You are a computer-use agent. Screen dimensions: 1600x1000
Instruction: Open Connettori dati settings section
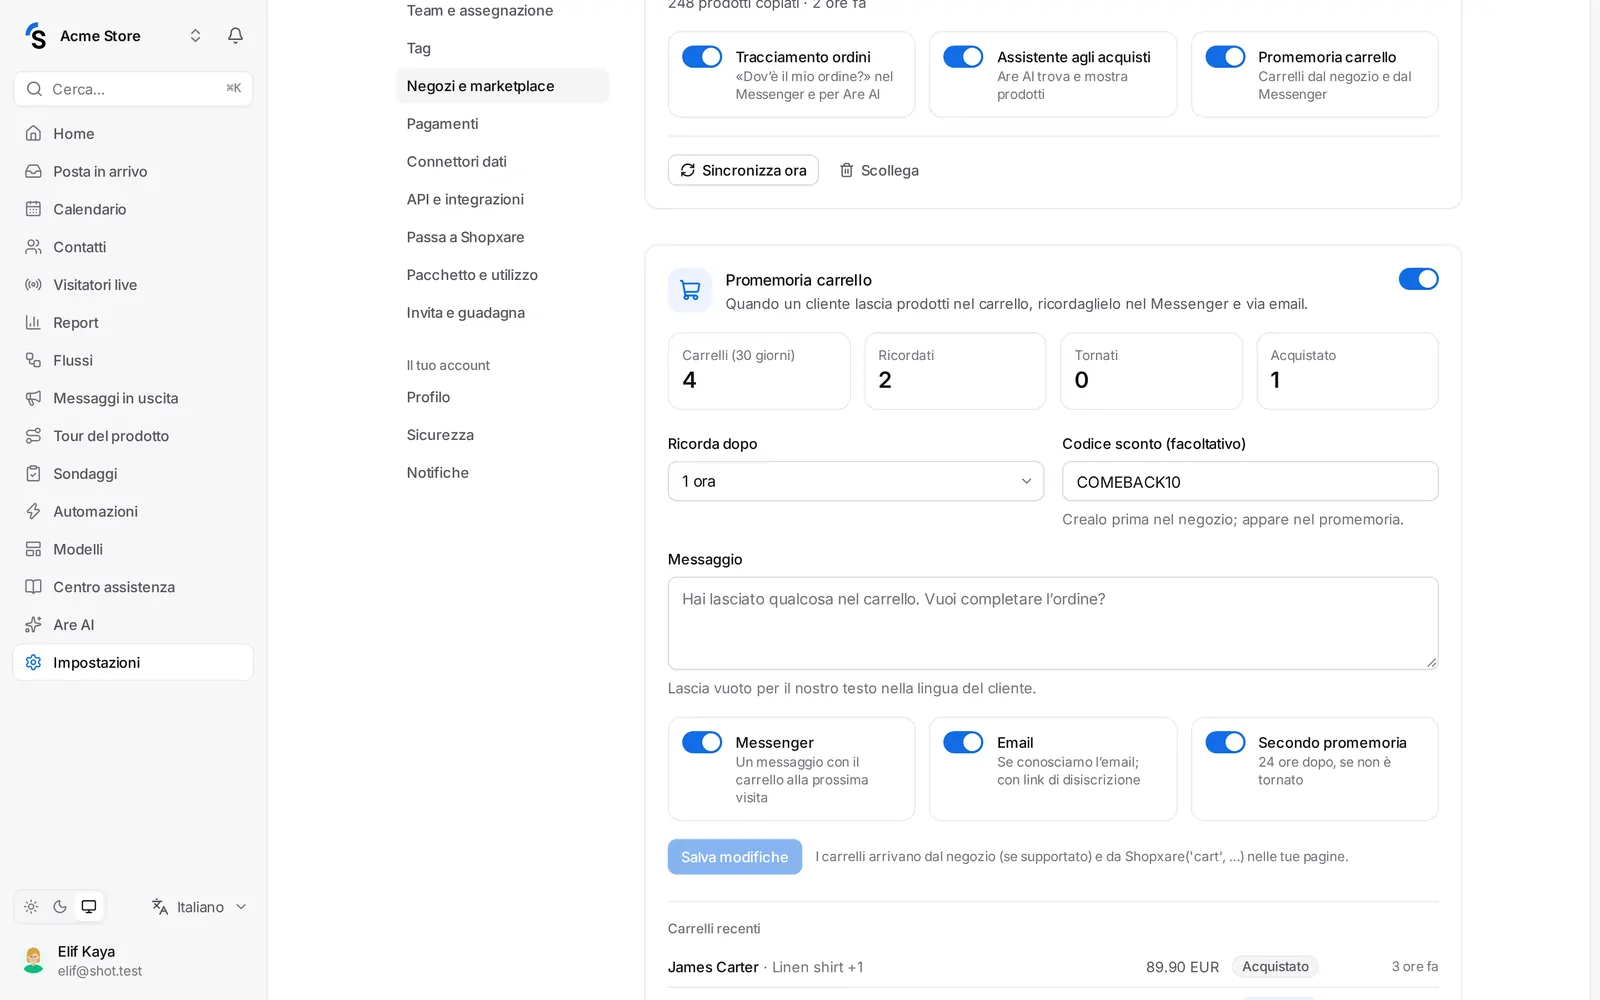click(x=502, y=162)
